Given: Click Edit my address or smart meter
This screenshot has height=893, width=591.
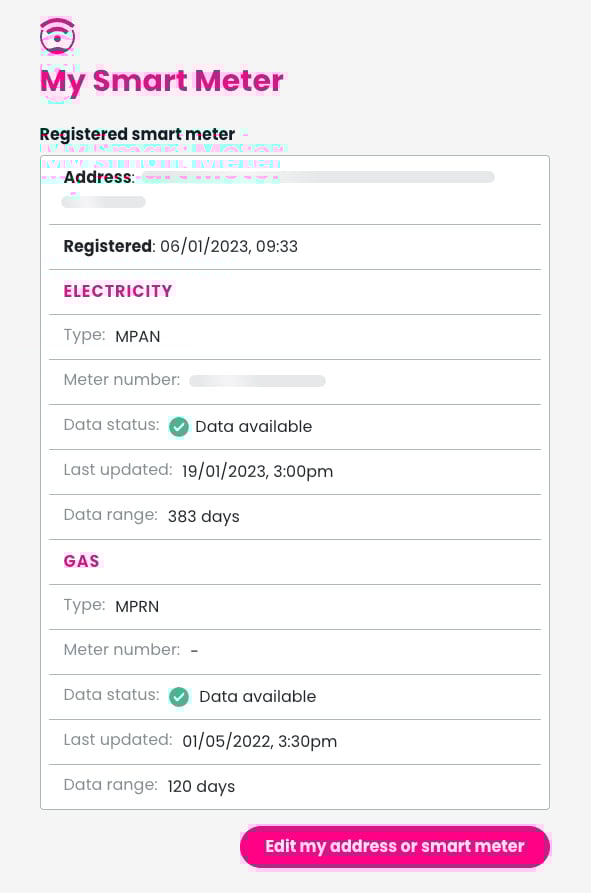Looking at the screenshot, I should [394, 846].
